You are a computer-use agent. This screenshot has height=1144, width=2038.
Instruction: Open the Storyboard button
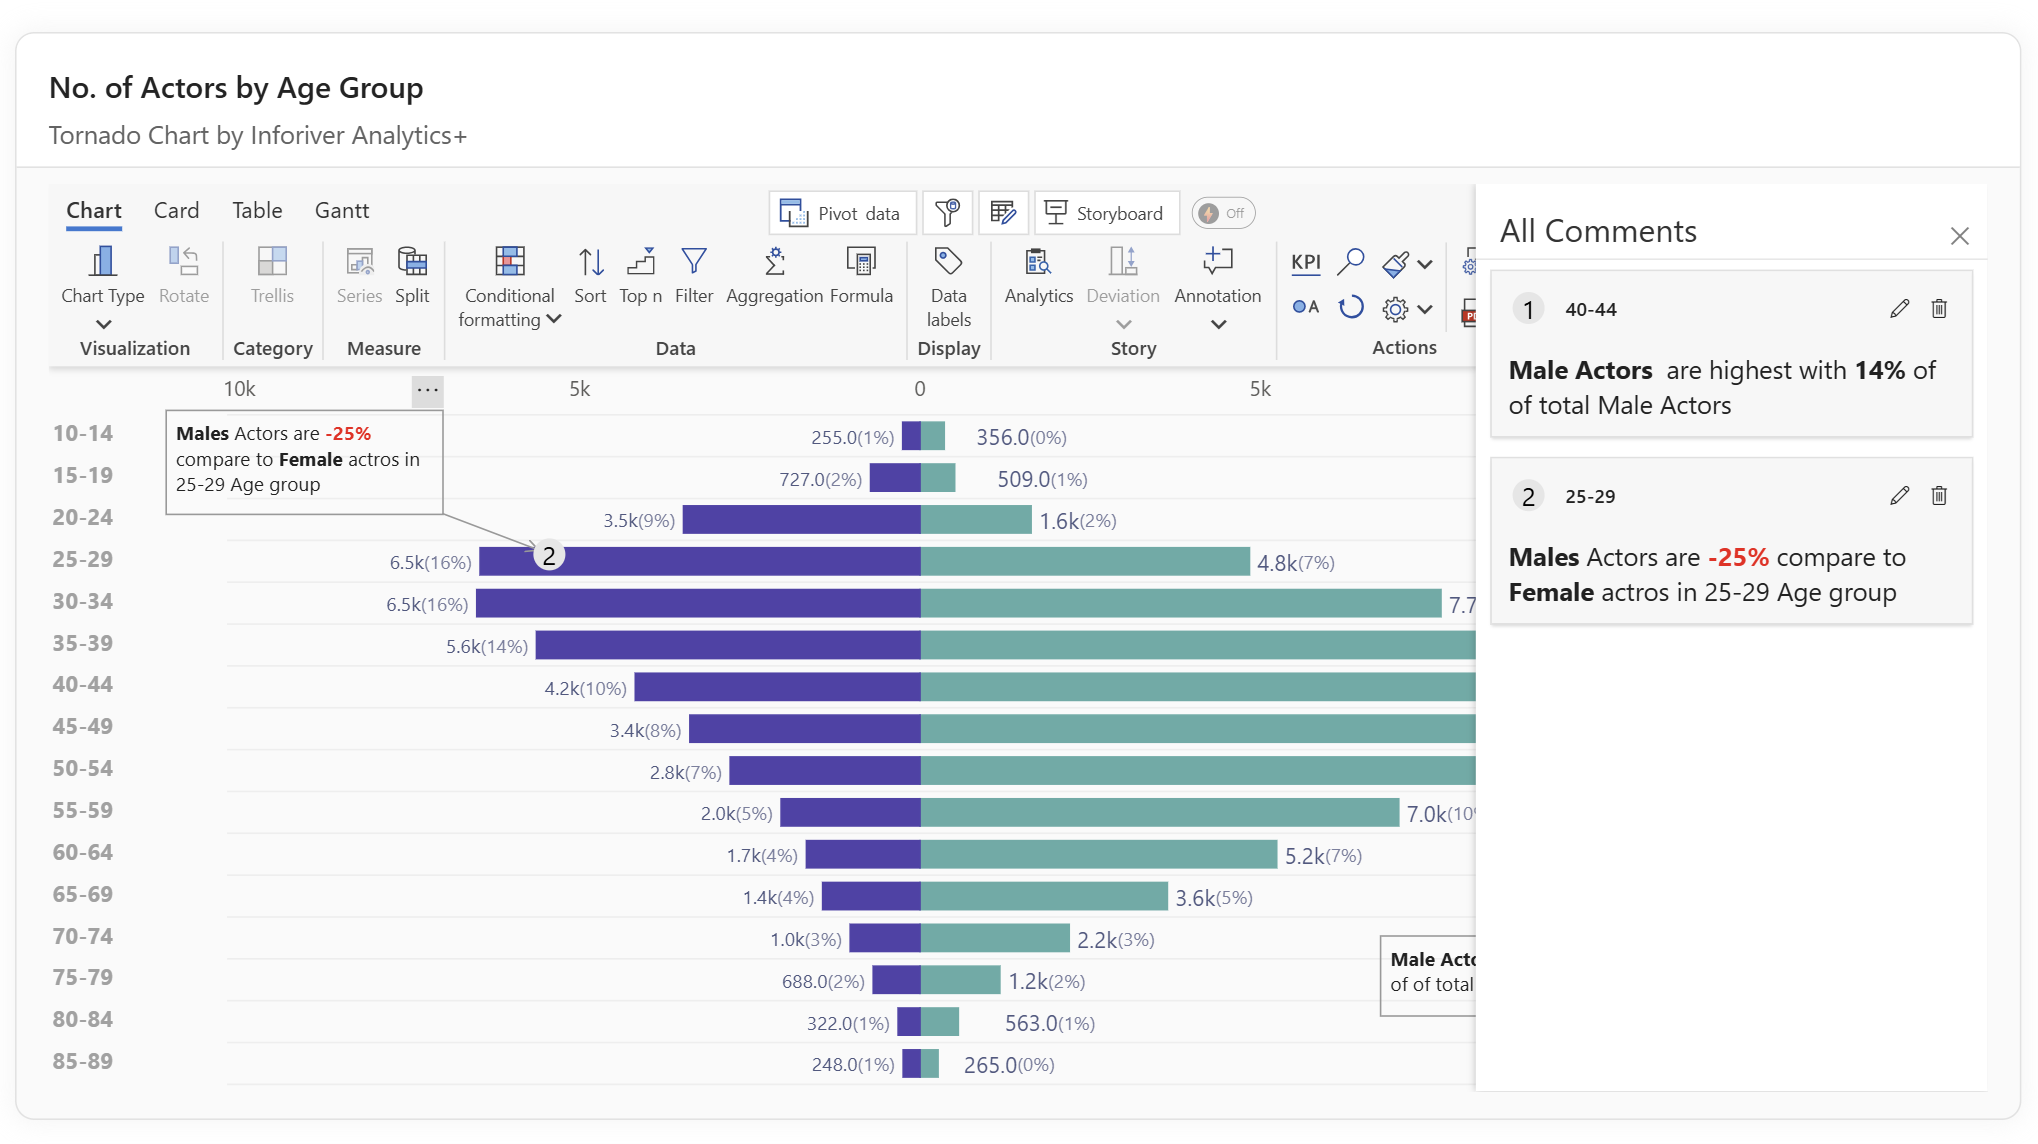click(1105, 213)
